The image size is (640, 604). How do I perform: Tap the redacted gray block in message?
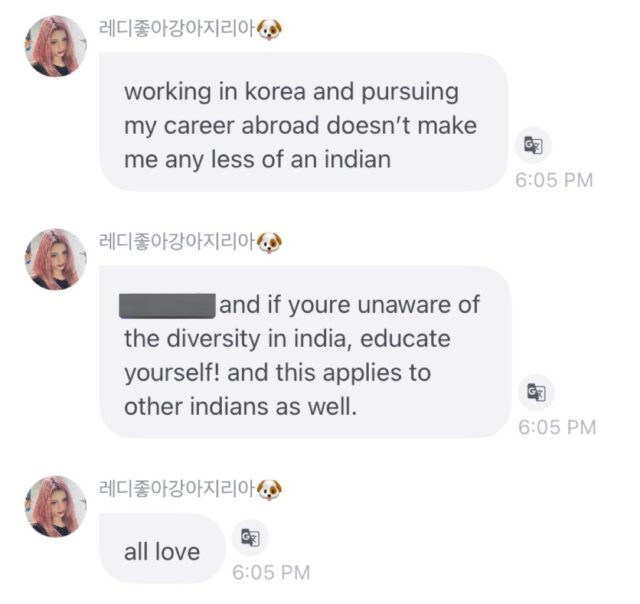[x=167, y=306]
